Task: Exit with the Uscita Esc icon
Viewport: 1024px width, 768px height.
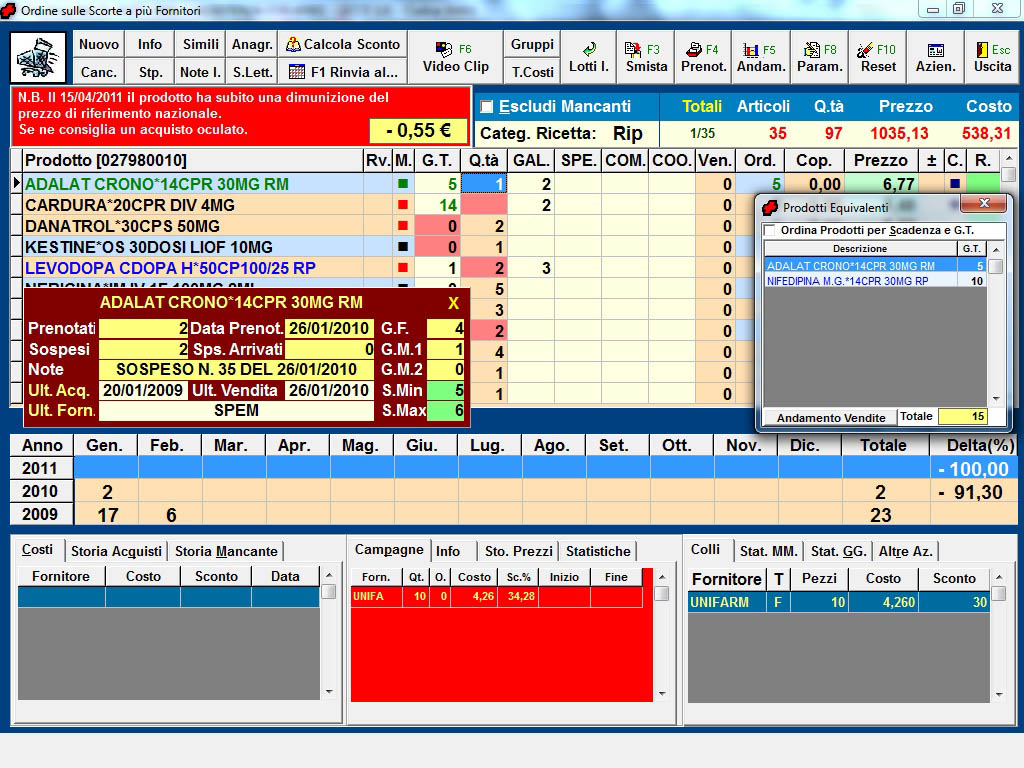Action: tap(992, 58)
